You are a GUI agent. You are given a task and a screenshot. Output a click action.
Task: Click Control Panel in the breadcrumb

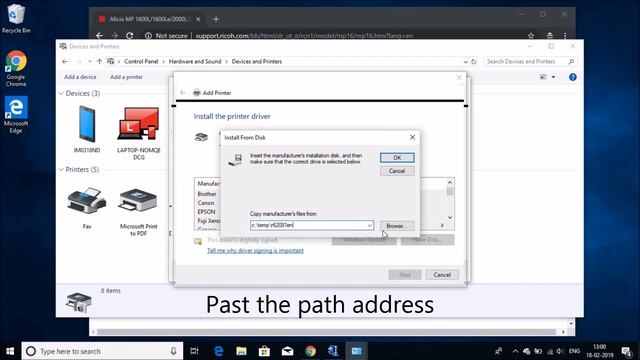click(141, 62)
